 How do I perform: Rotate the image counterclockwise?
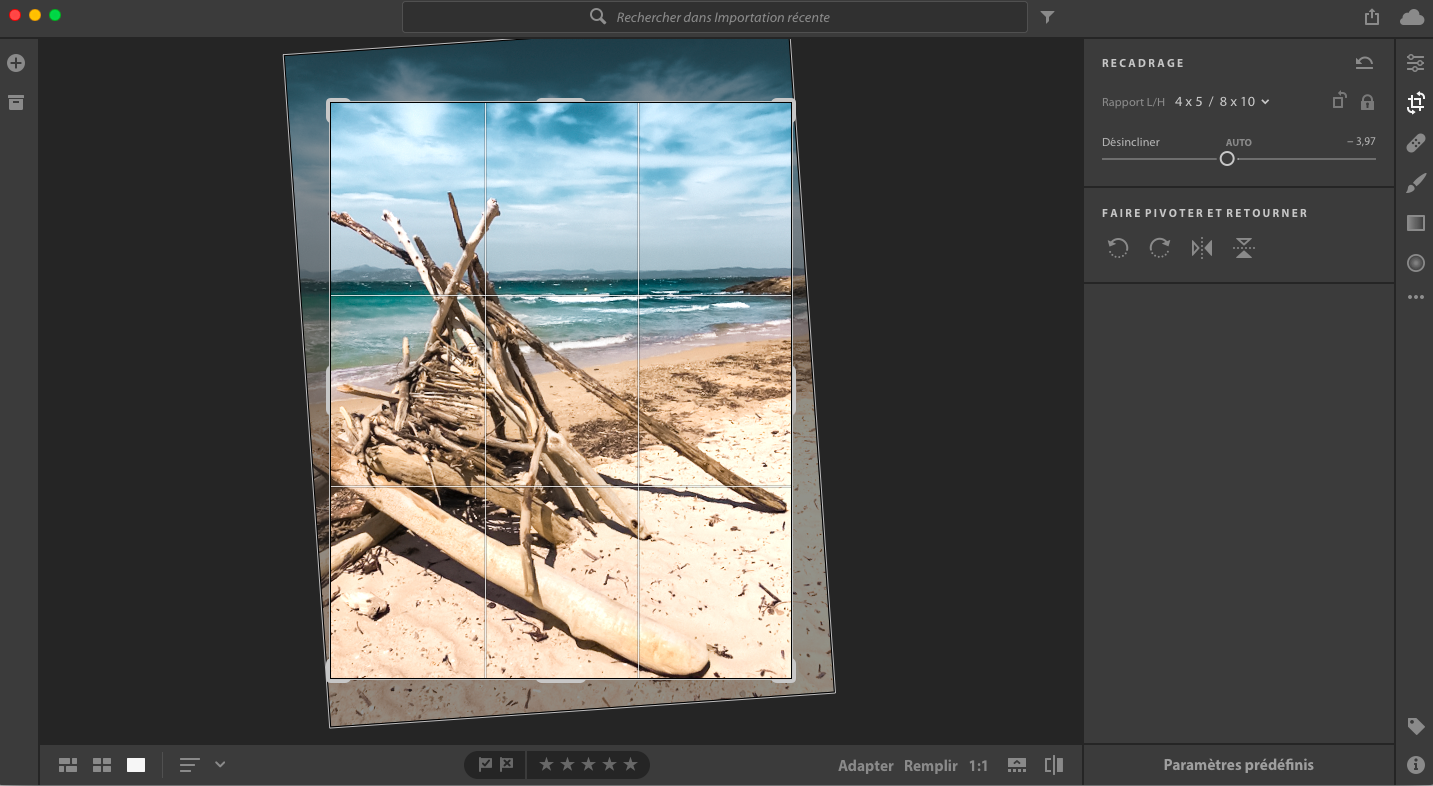1118,248
